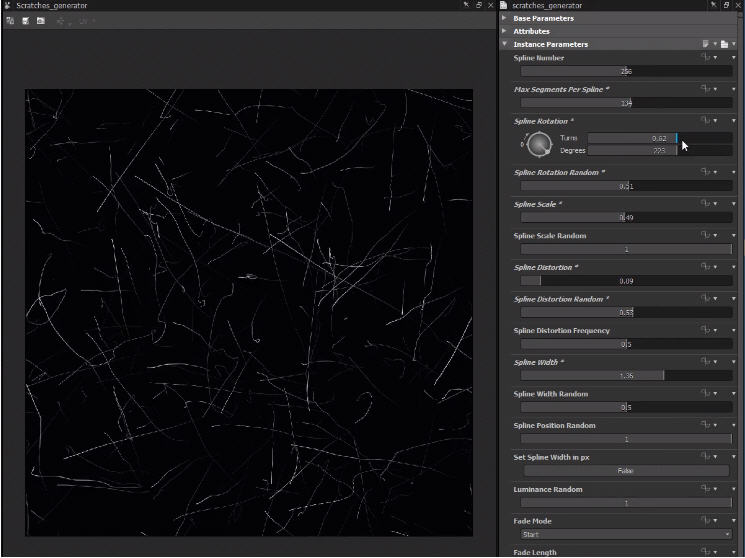Expand the Base Parameters section

[x=504, y=18]
